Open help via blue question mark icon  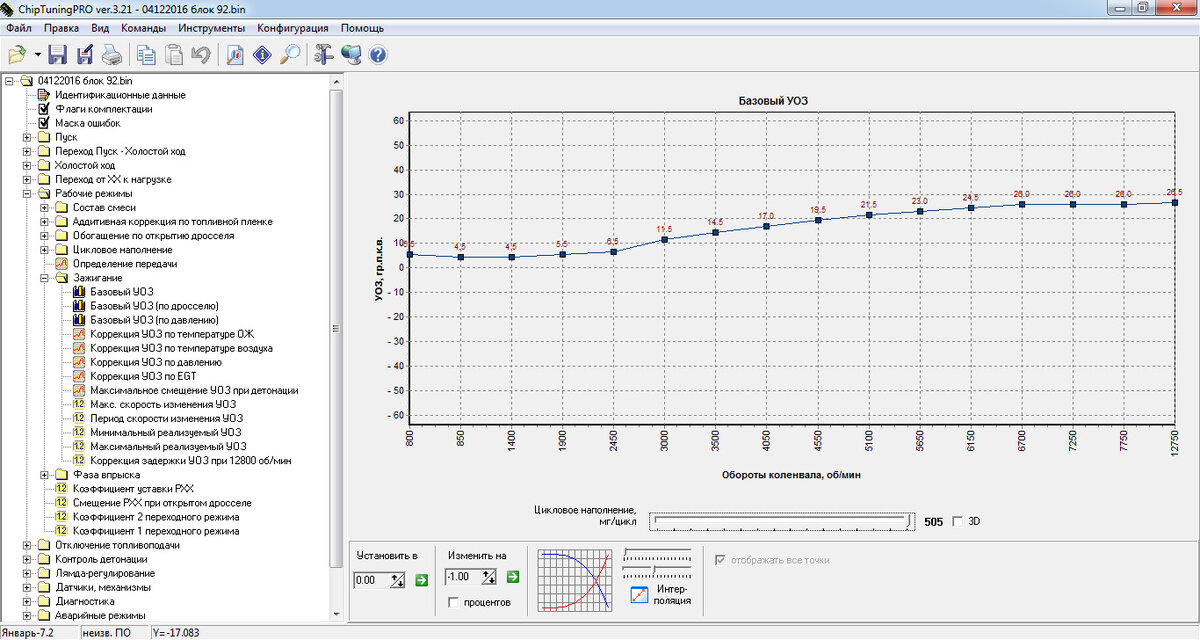378,55
